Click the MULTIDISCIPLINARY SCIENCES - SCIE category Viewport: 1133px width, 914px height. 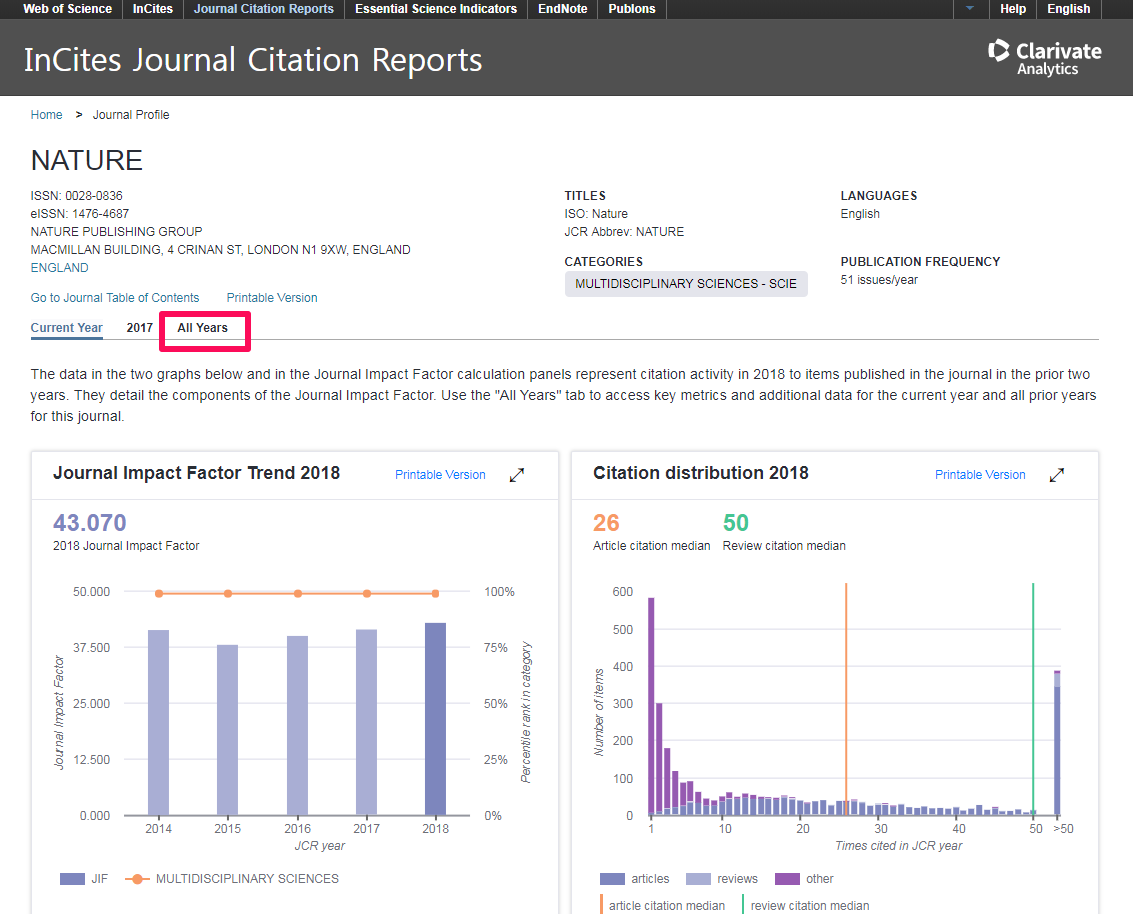pos(686,284)
